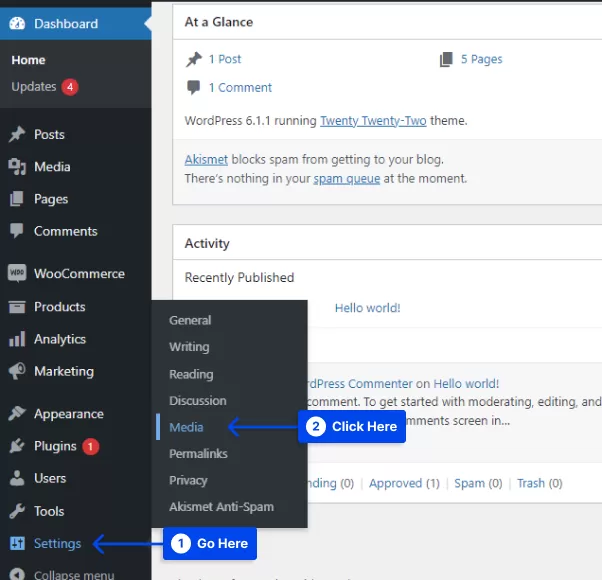This screenshot has height=580, width=602.
Task: Open the Twenty Twenty-Two theme link
Action: [x=372, y=121]
